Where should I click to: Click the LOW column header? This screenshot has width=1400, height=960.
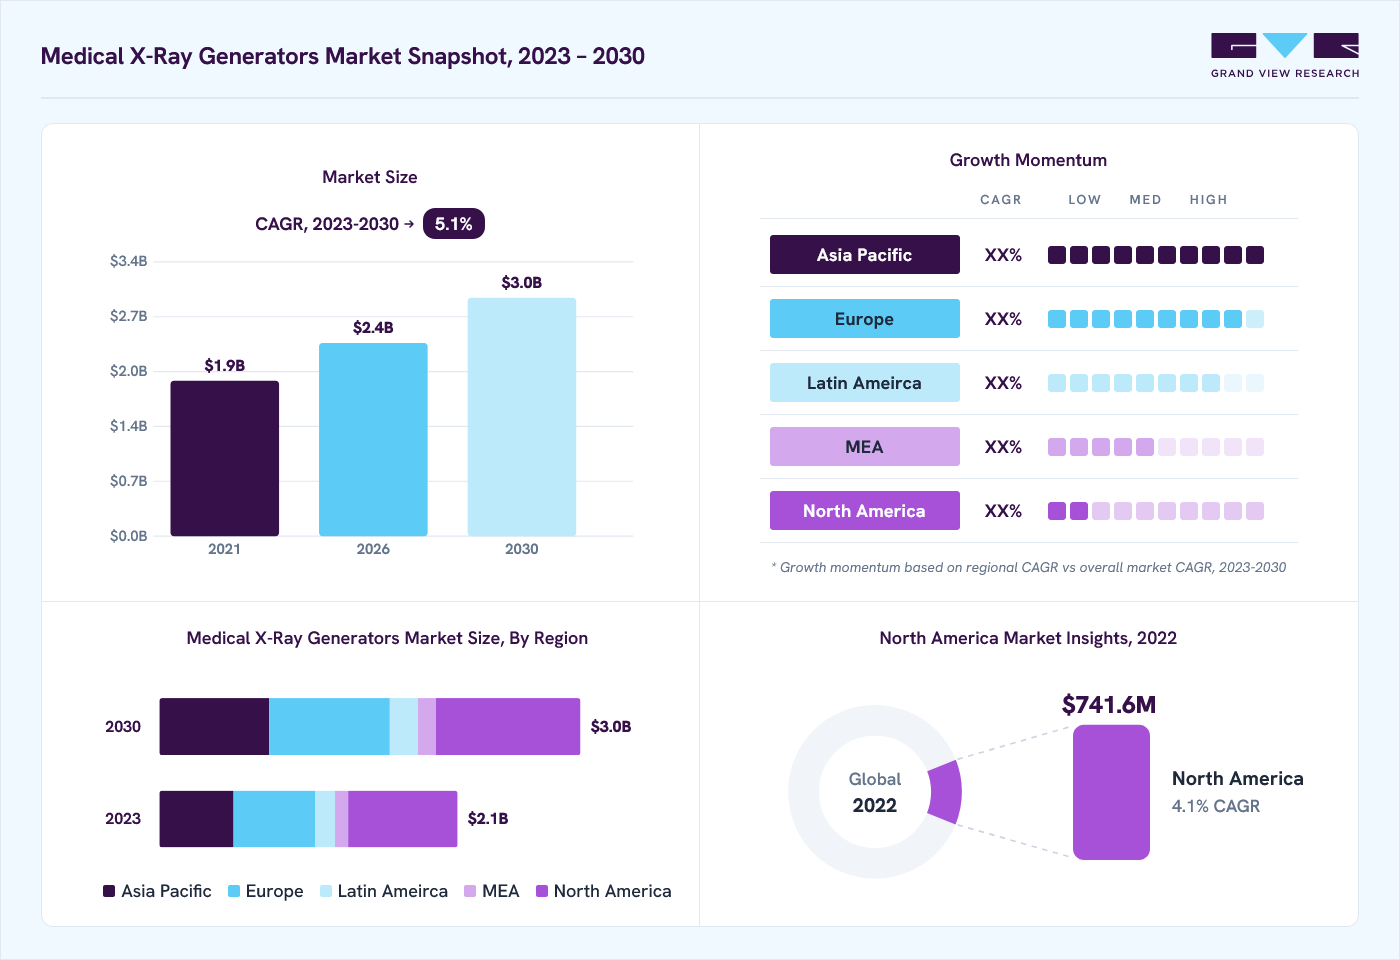pos(1085,200)
